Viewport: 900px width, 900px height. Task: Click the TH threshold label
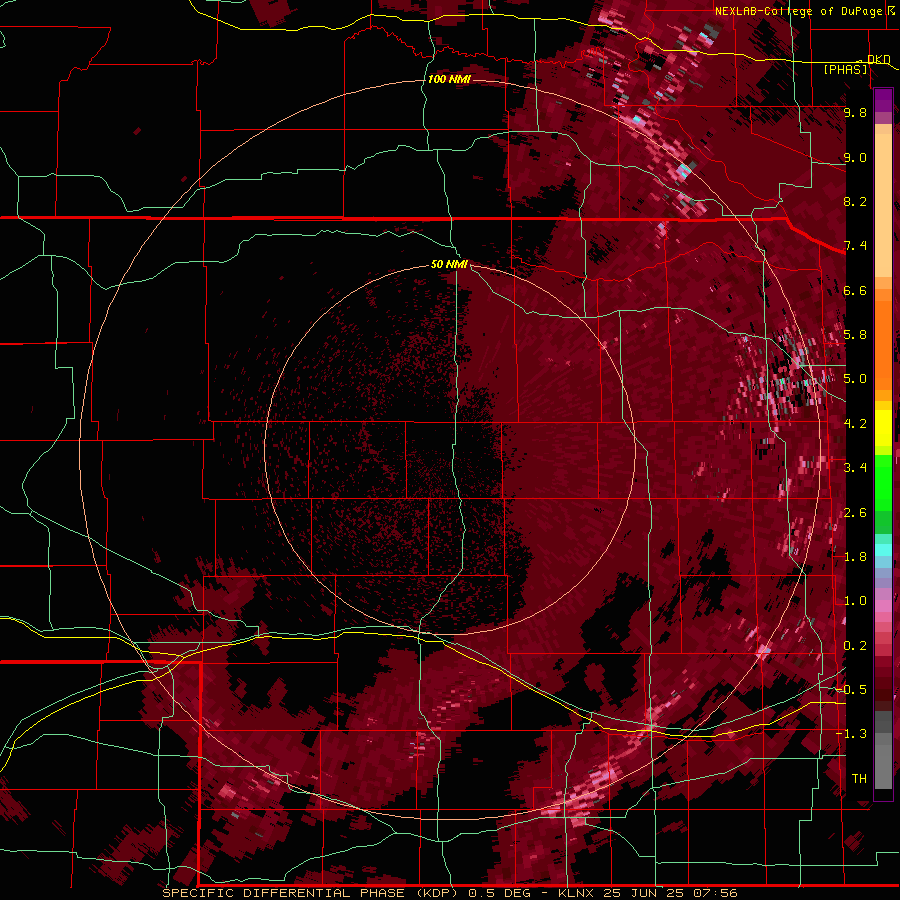coord(859,779)
